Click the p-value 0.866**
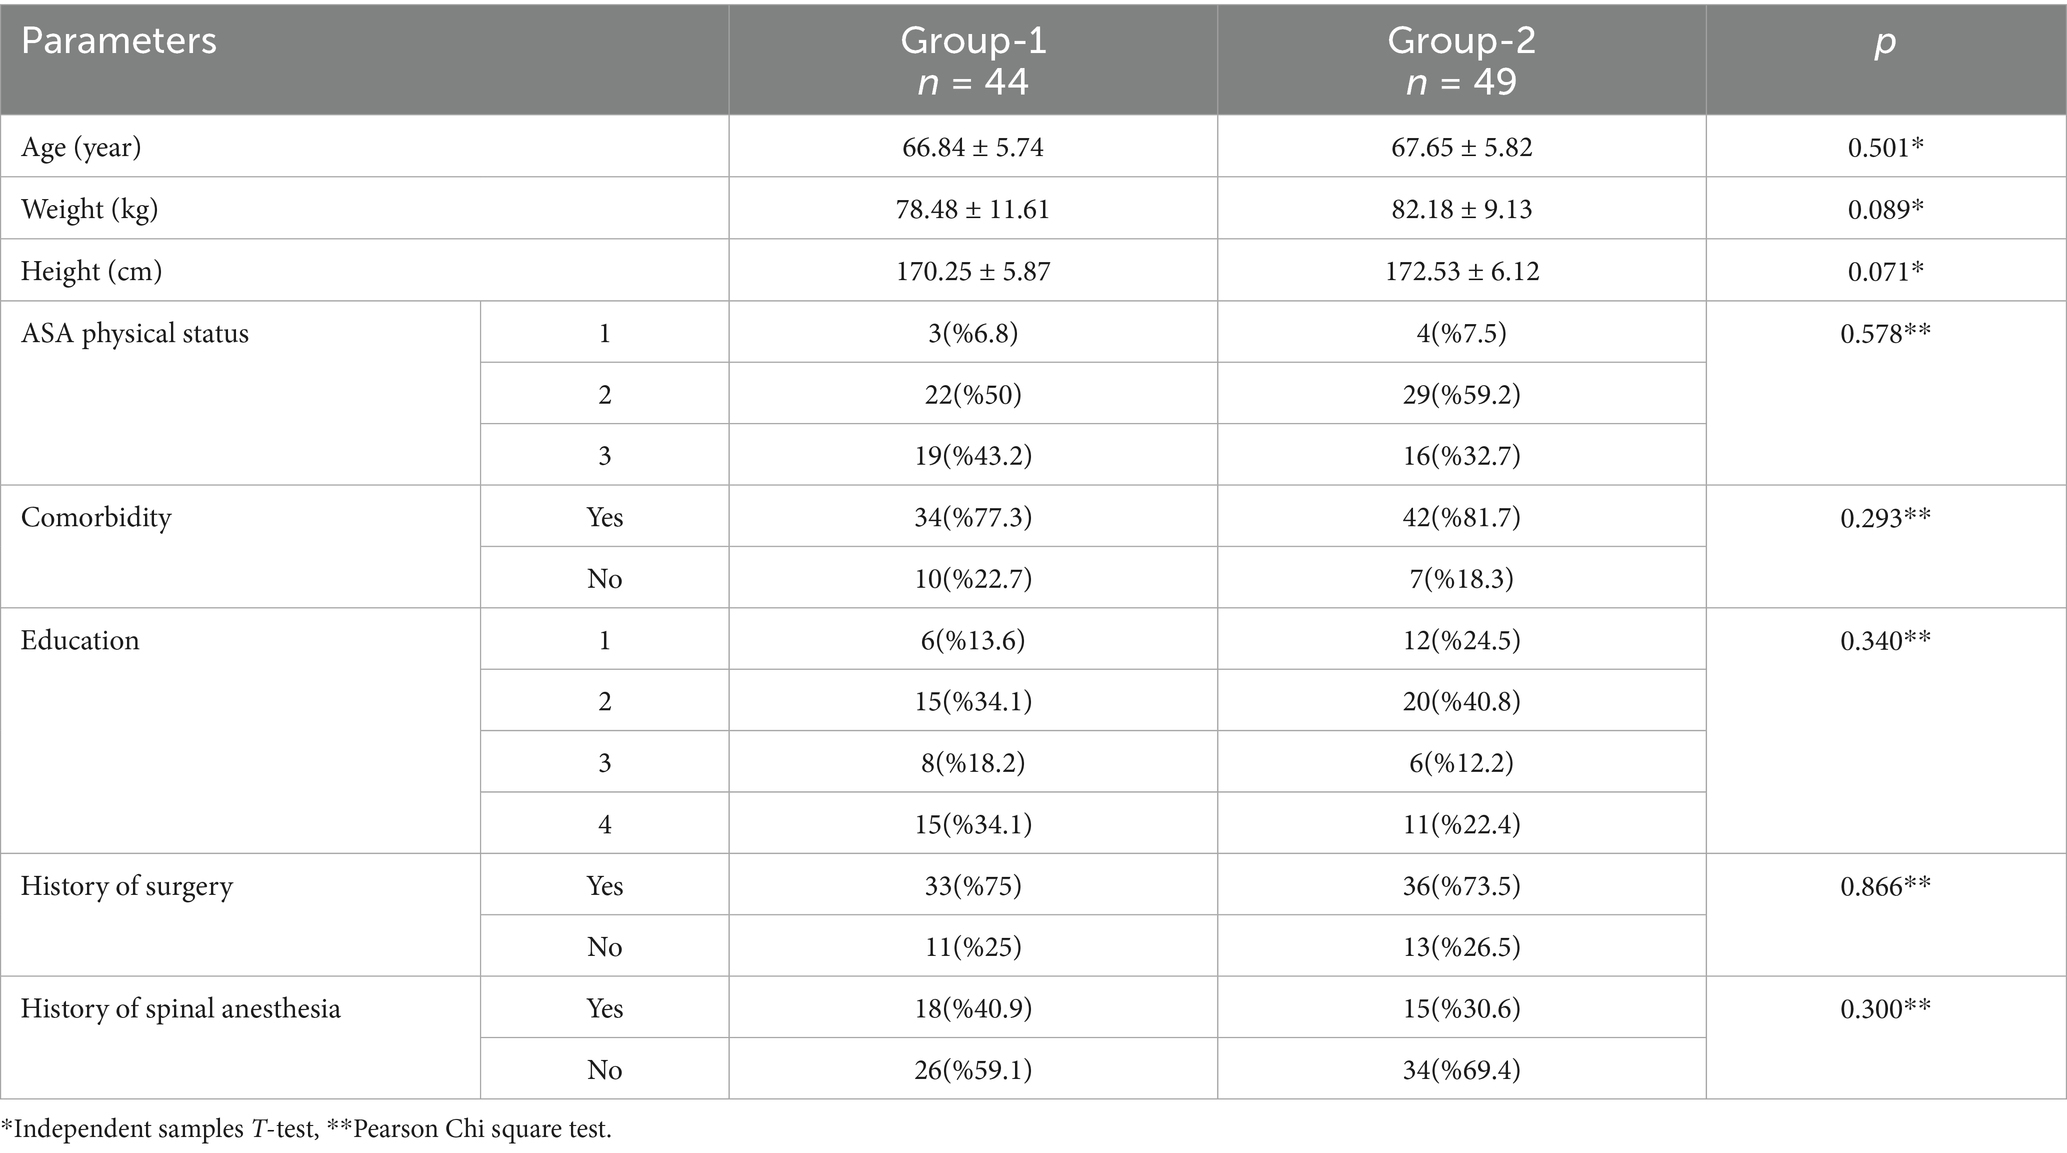 pos(1885,887)
